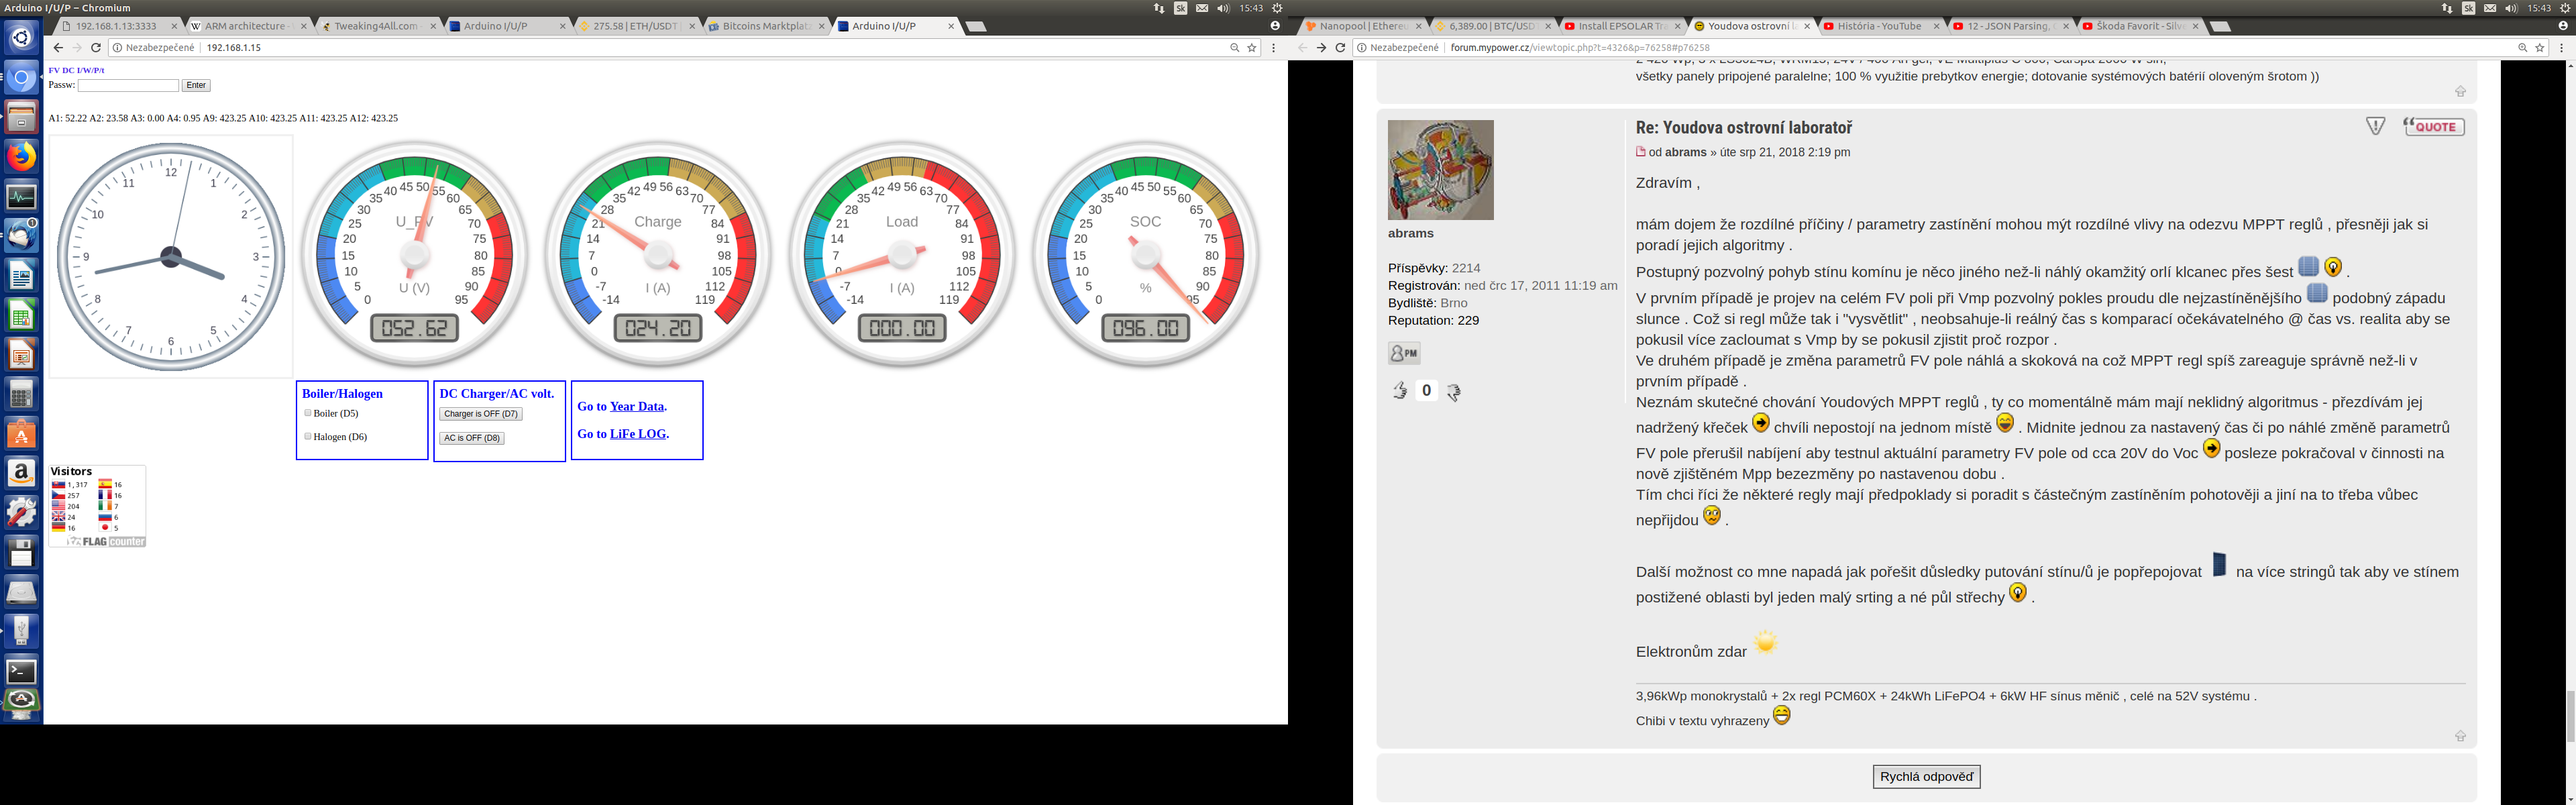Click back-to-top arrow below abrams' post
The image size is (2576, 805).
coord(2460,736)
